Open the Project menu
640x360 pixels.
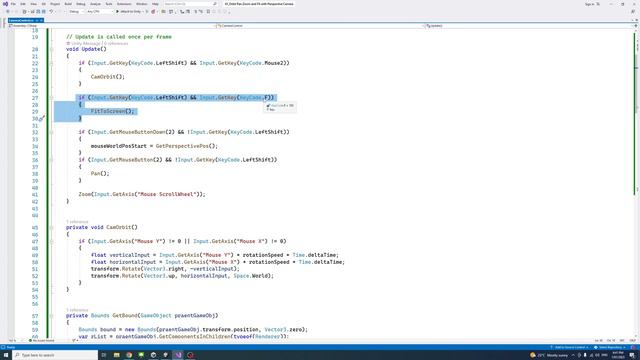pyautogui.click(x=55, y=4)
